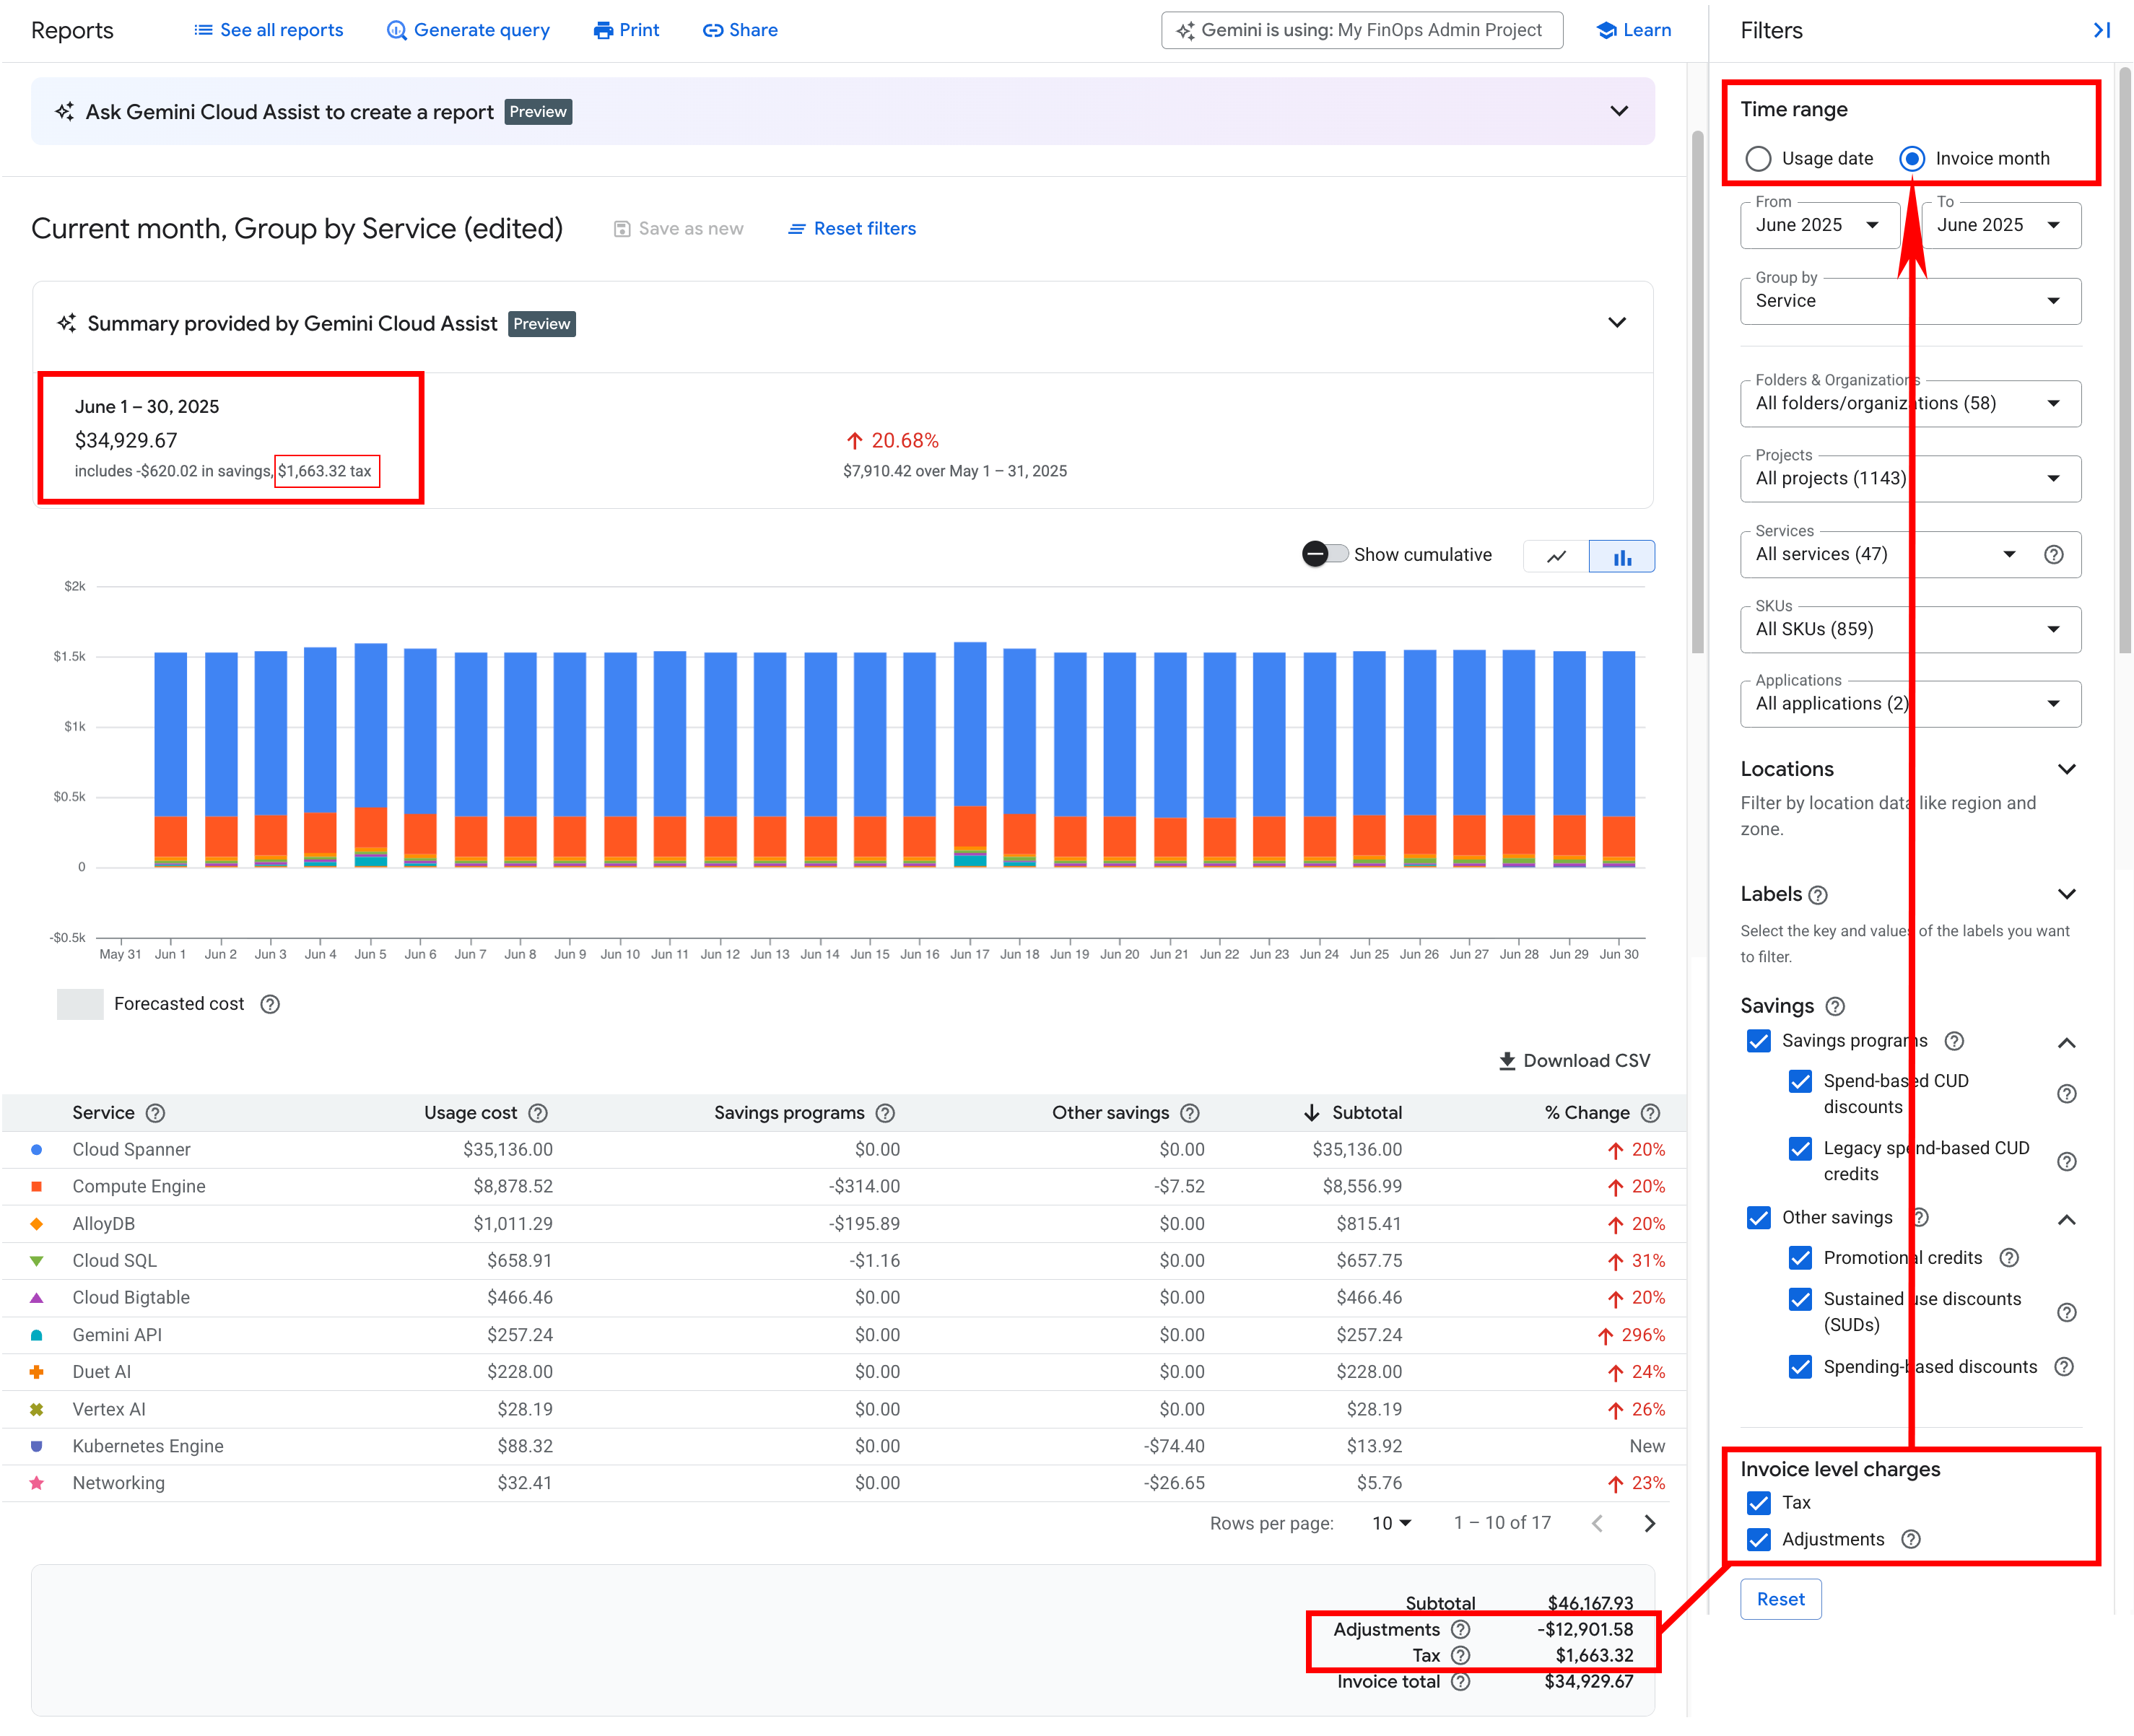2134x1736 pixels.
Task: Click help icon beside Services filter
Action: (2053, 554)
